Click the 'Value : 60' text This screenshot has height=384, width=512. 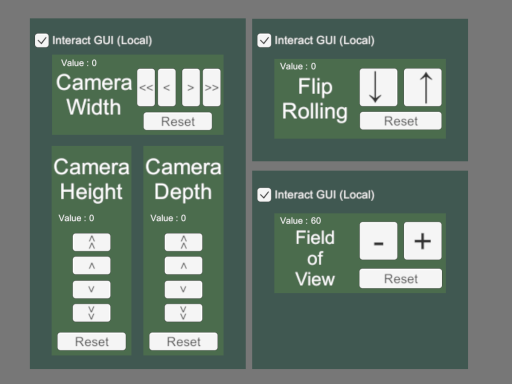(x=300, y=221)
